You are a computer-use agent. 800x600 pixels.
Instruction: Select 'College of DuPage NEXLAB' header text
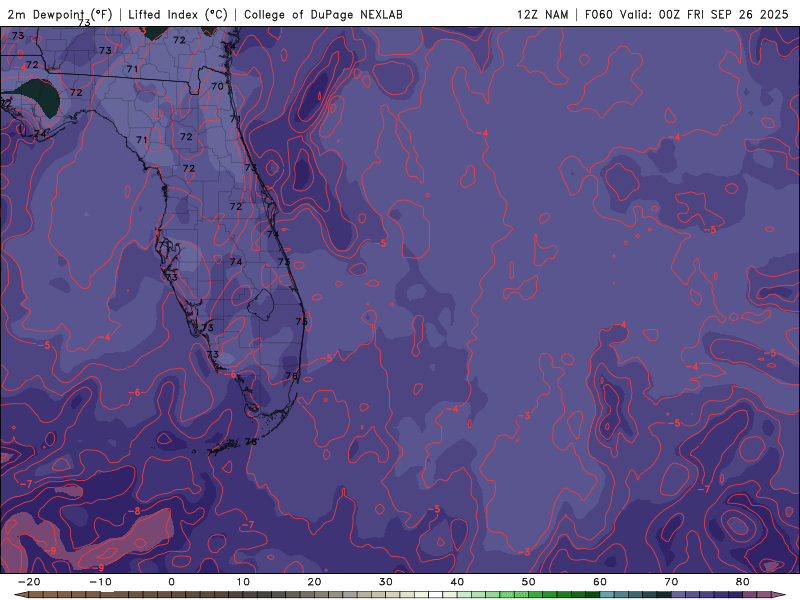[323, 14]
